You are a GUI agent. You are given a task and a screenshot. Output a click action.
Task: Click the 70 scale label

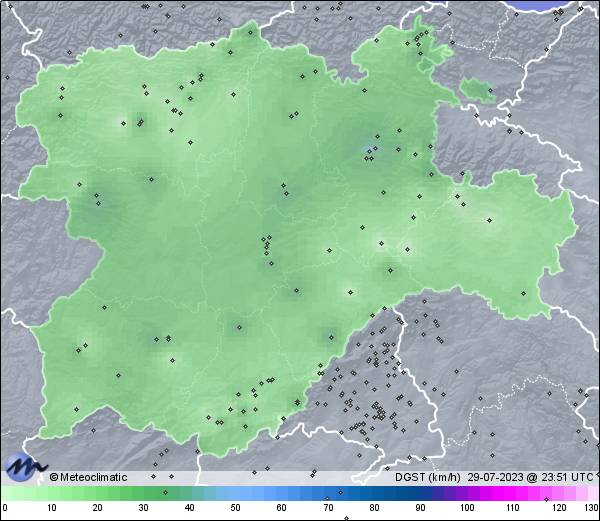328,508
